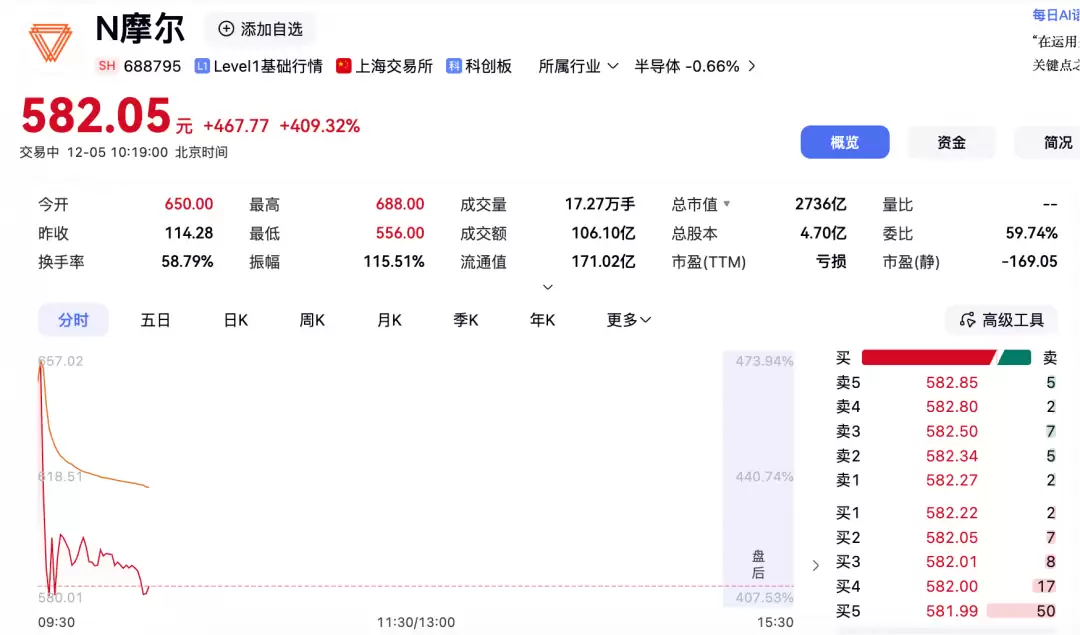
Task: Click the 上海交易所 red flag icon
Action: coord(344,66)
